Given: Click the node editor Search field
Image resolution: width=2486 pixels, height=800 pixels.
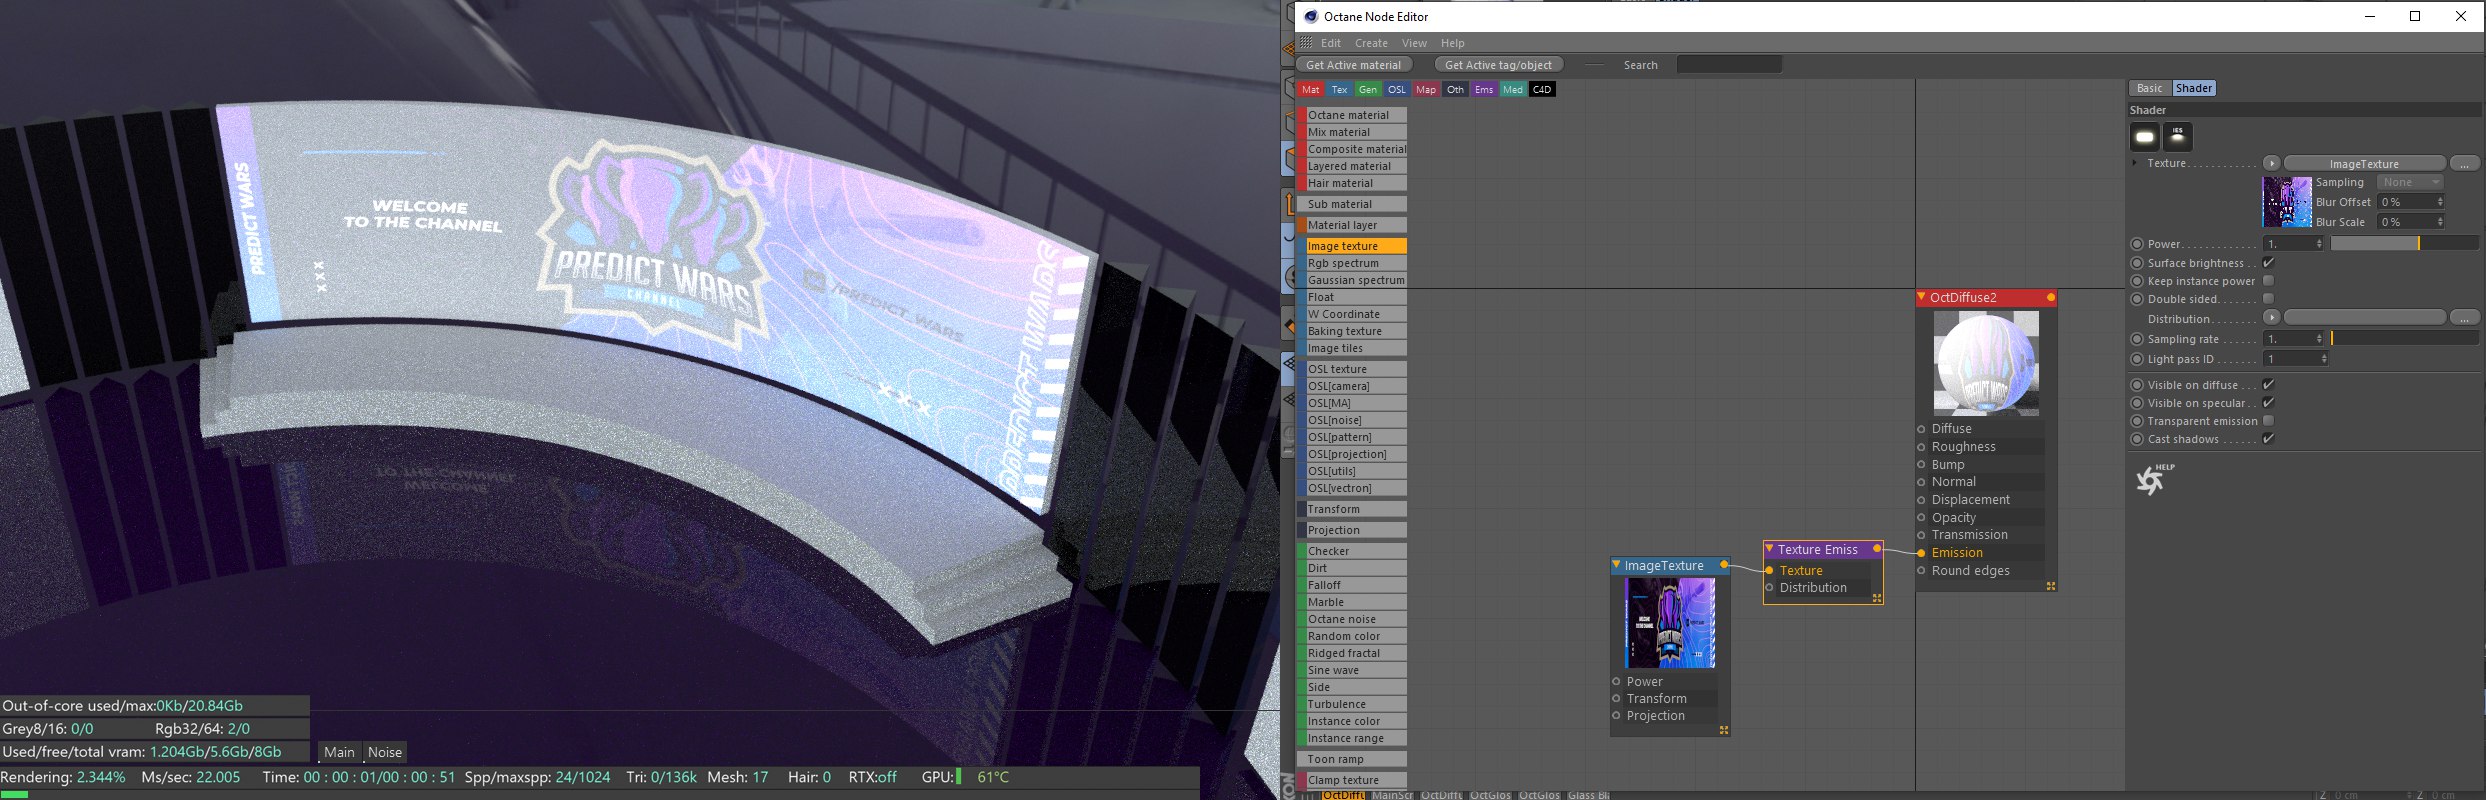Looking at the screenshot, I should (x=1729, y=65).
